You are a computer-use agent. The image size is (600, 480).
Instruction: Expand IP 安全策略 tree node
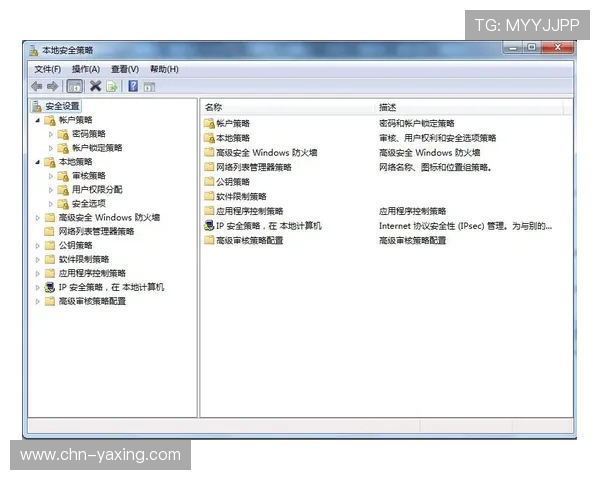[x=38, y=287]
